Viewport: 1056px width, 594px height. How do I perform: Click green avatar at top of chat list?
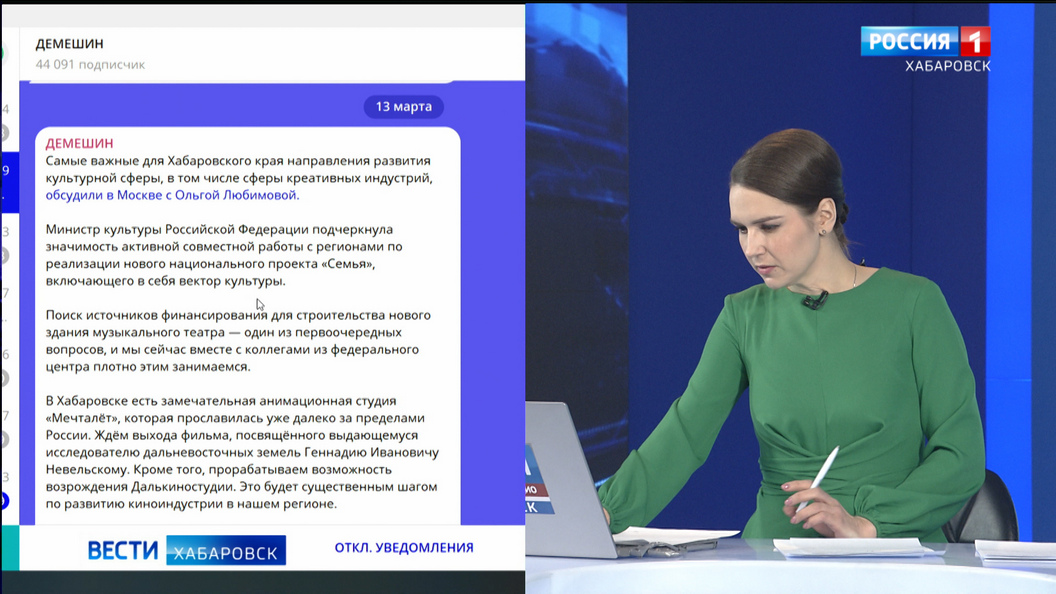click(2, 53)
